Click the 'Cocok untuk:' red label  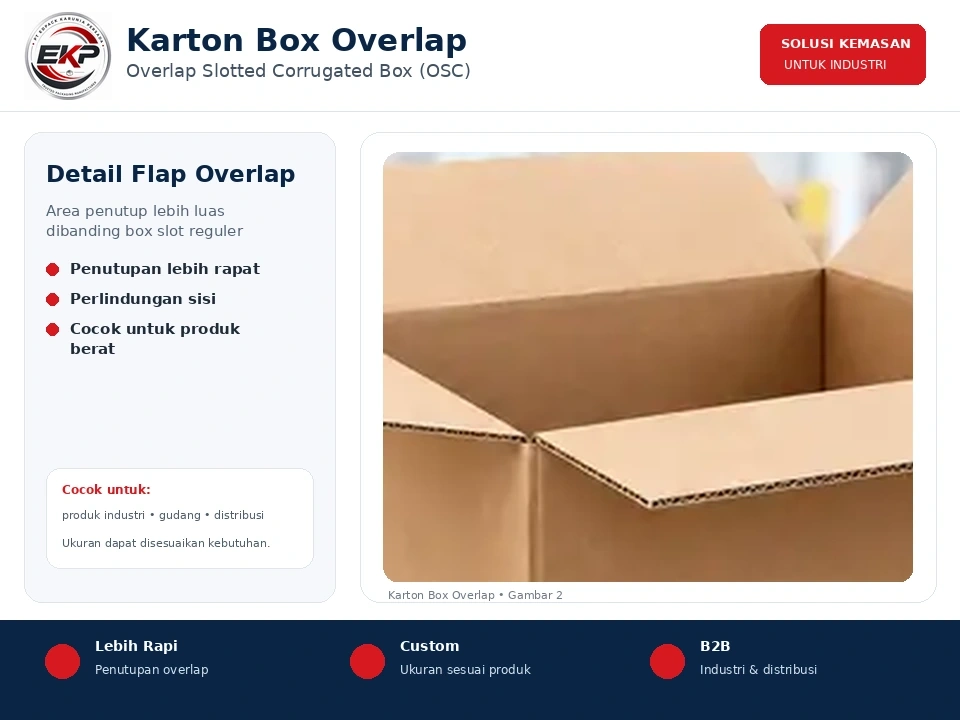click(x=106, y=490)
